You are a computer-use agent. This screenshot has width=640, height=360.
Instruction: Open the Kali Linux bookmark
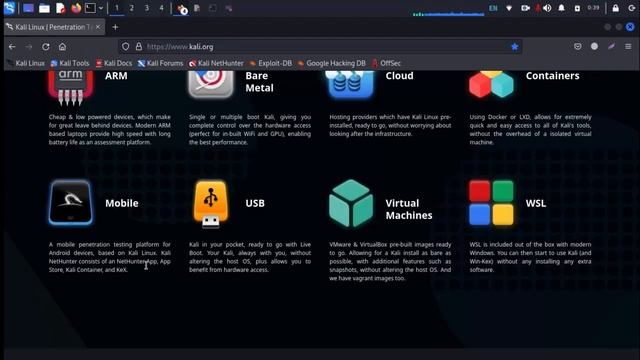(x=26, y=63)
